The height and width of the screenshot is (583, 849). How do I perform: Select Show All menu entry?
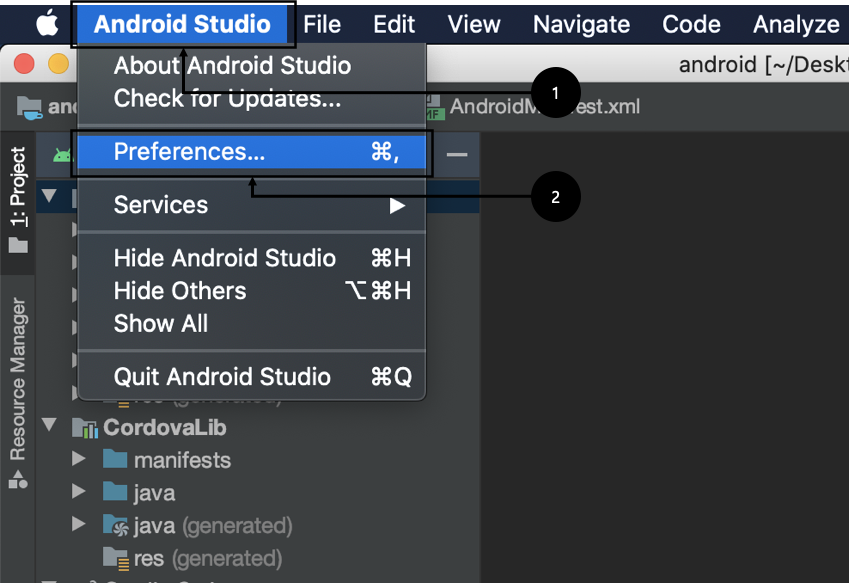[252, 324]
